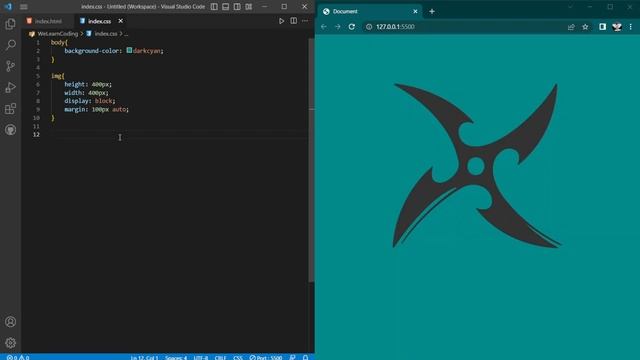640x360 pixels.
Task: Open the GitHub view in activity bar
Action: coord(11,130)
